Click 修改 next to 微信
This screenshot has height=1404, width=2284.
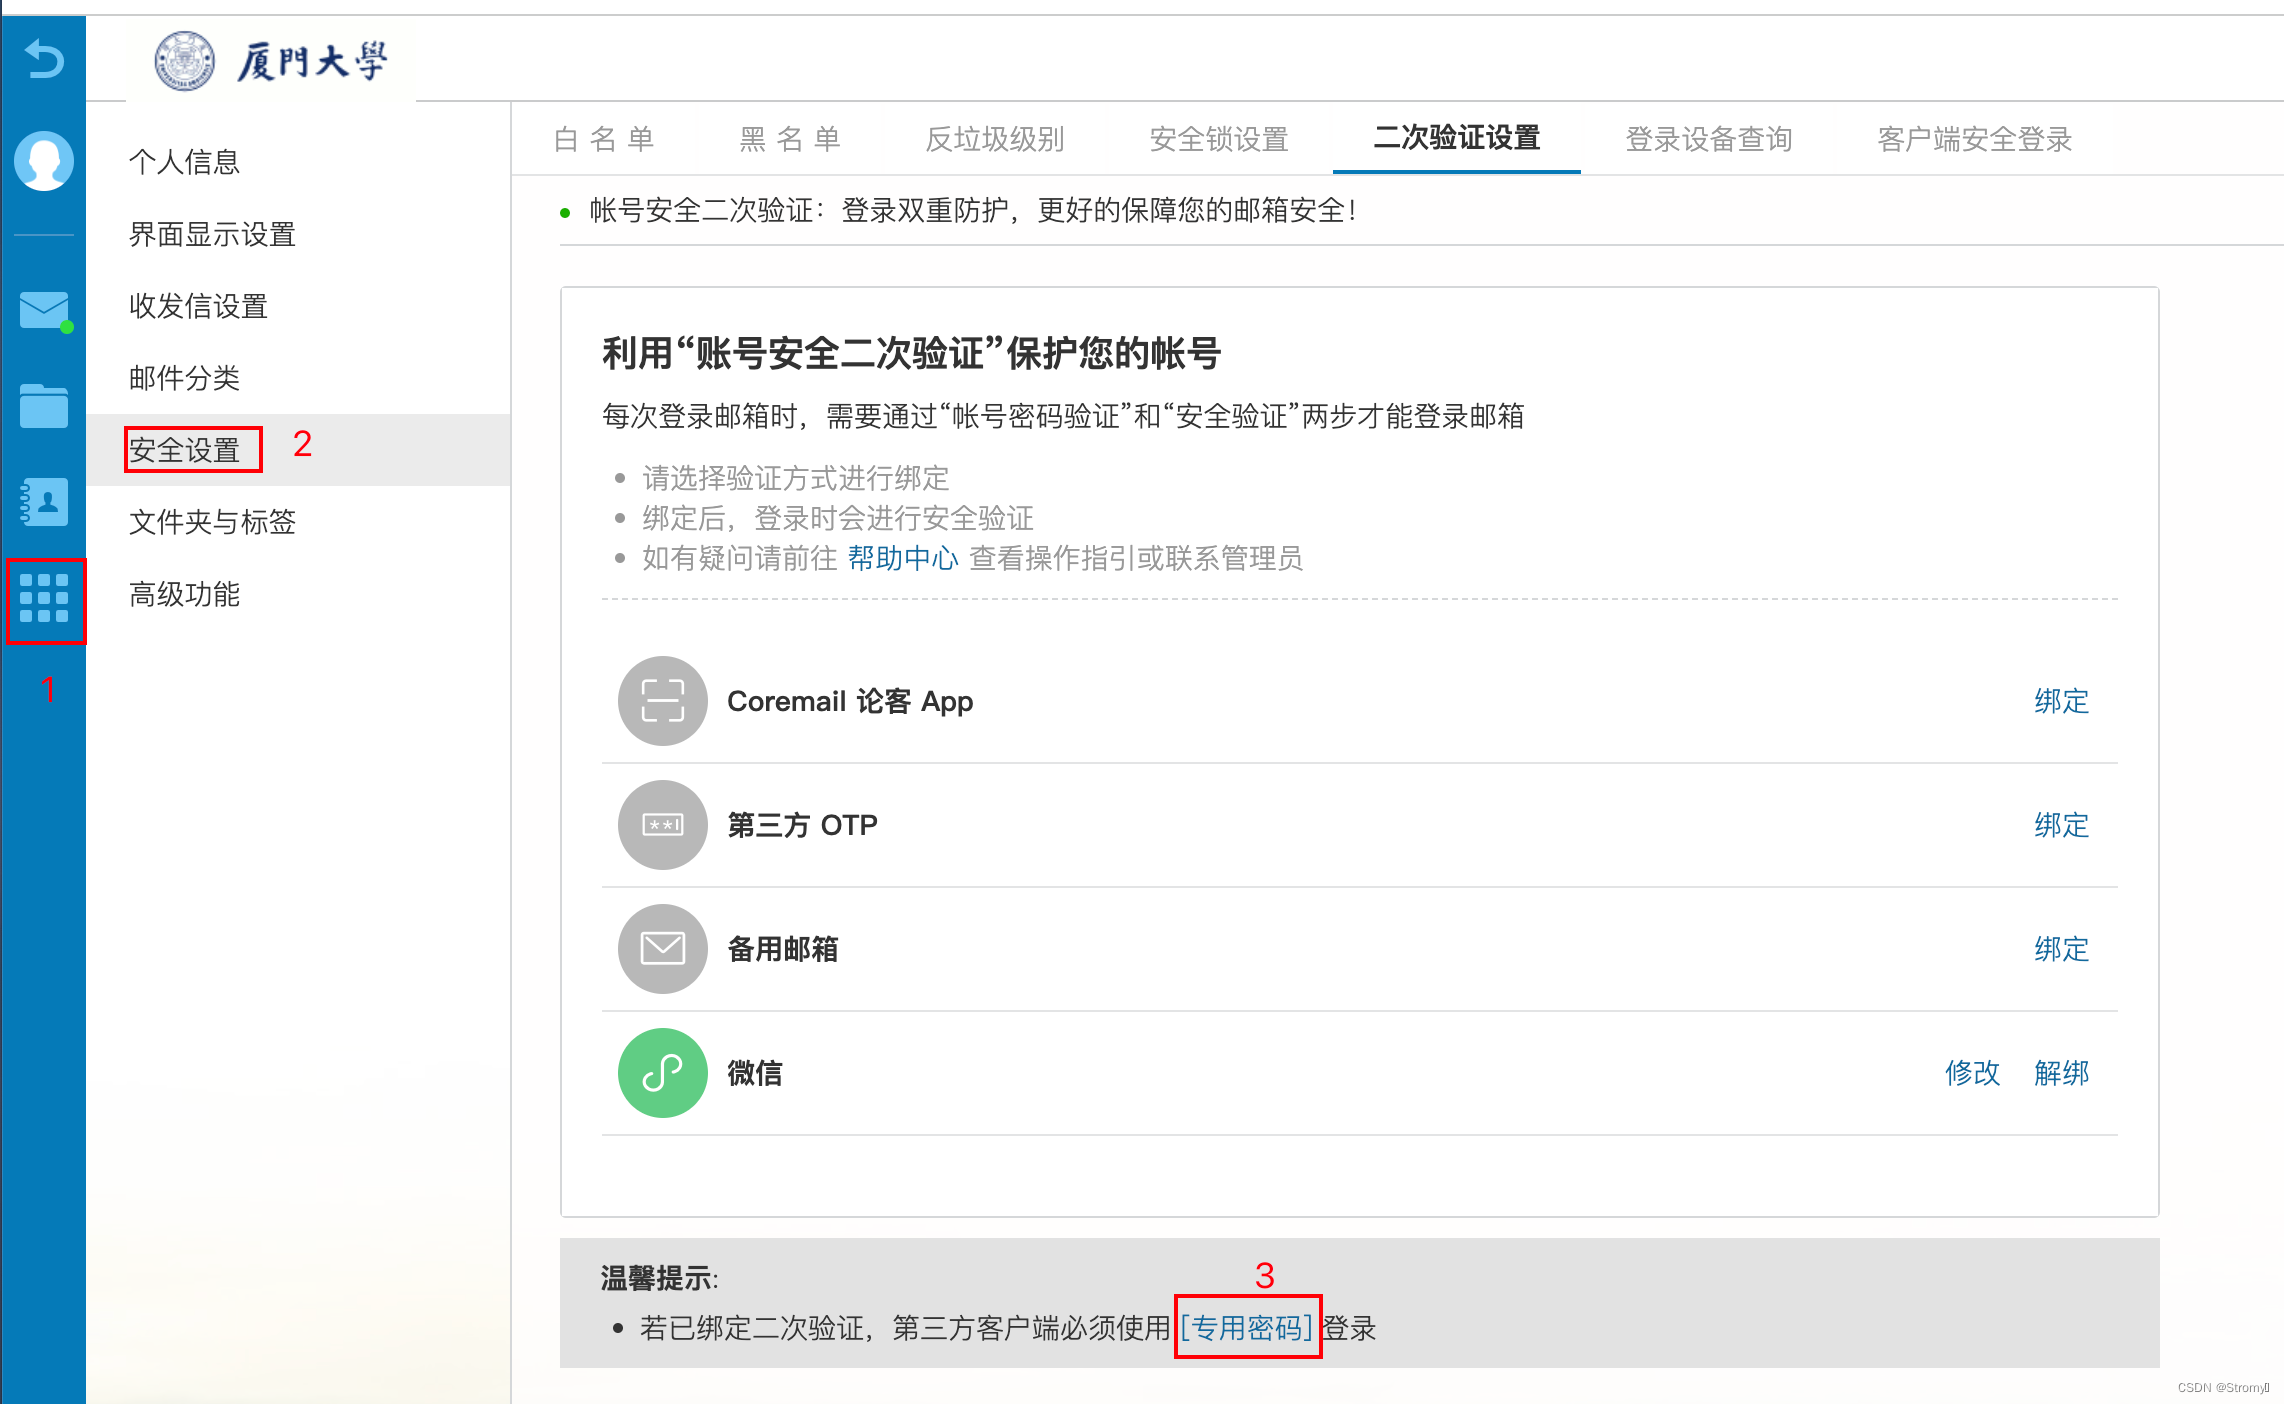[1972, 1073]
